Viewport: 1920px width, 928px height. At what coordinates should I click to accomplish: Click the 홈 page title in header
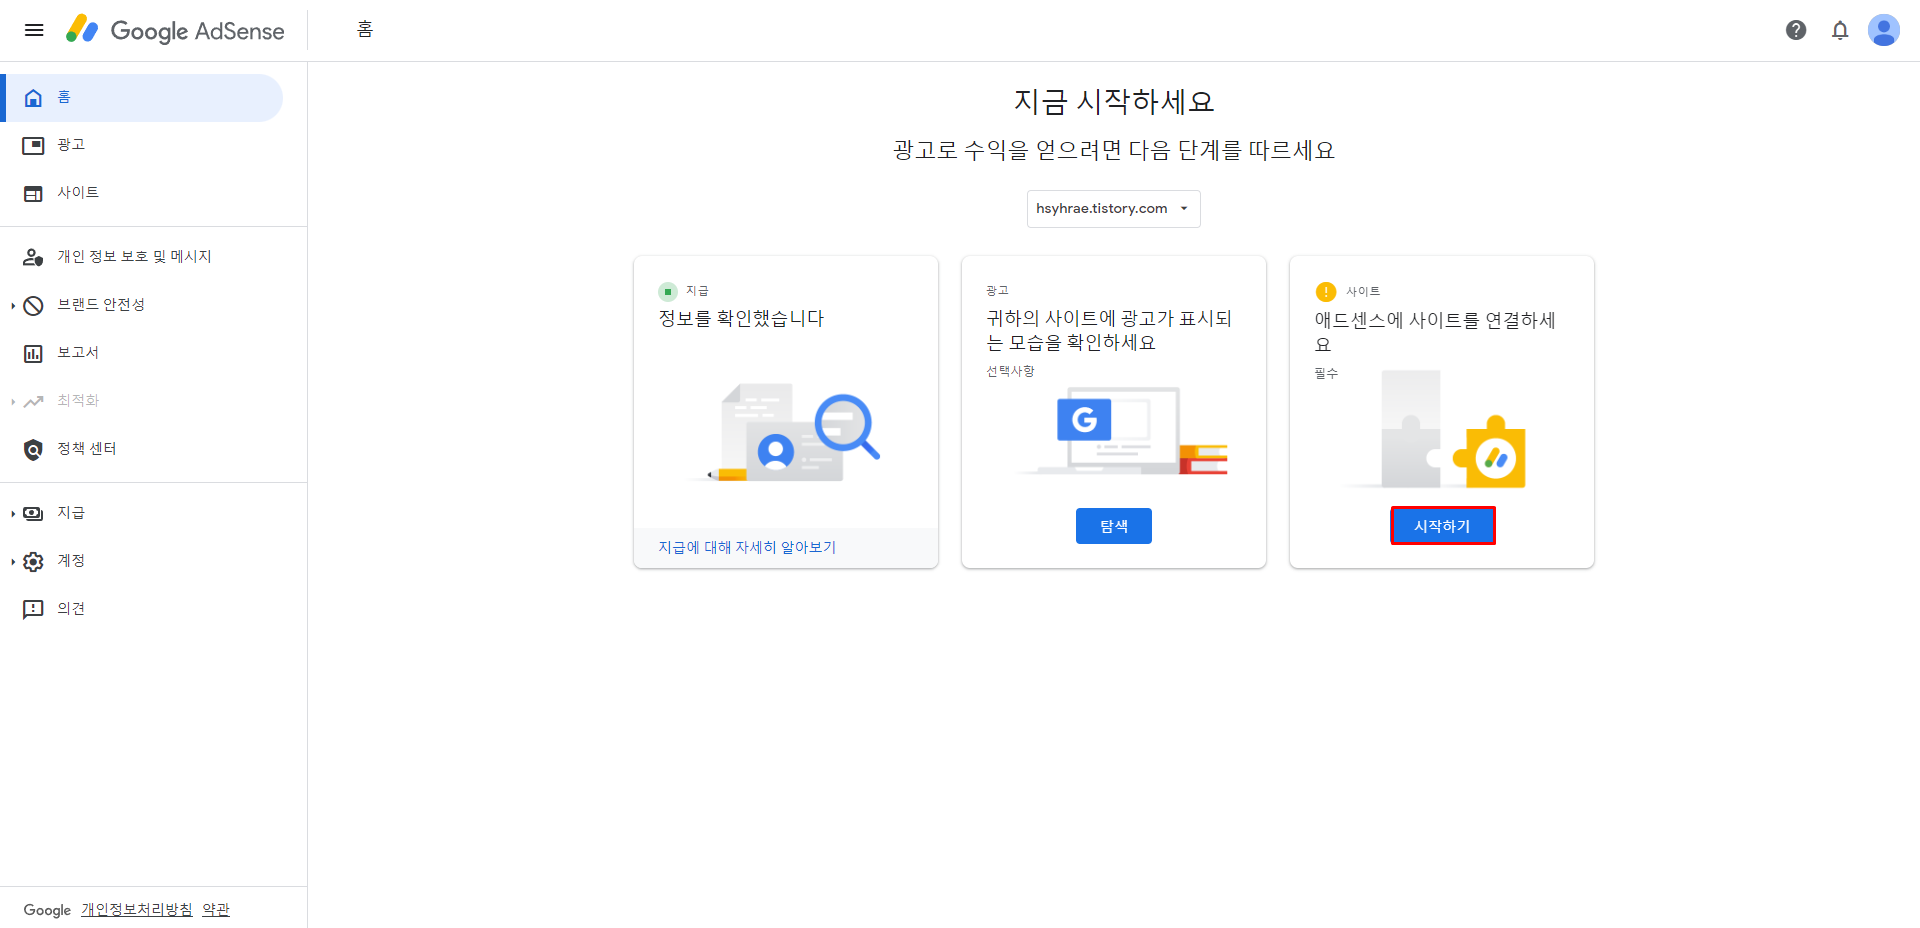click(x=365, y=30)
